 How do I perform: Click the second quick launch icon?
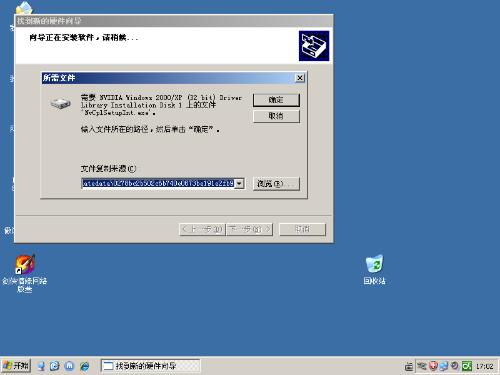55,366
